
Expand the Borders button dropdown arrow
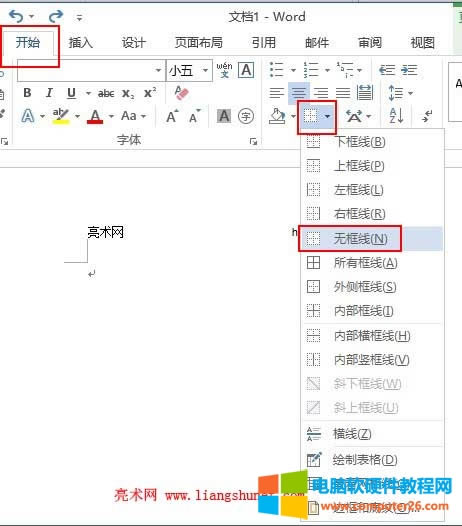pos(327,116)
